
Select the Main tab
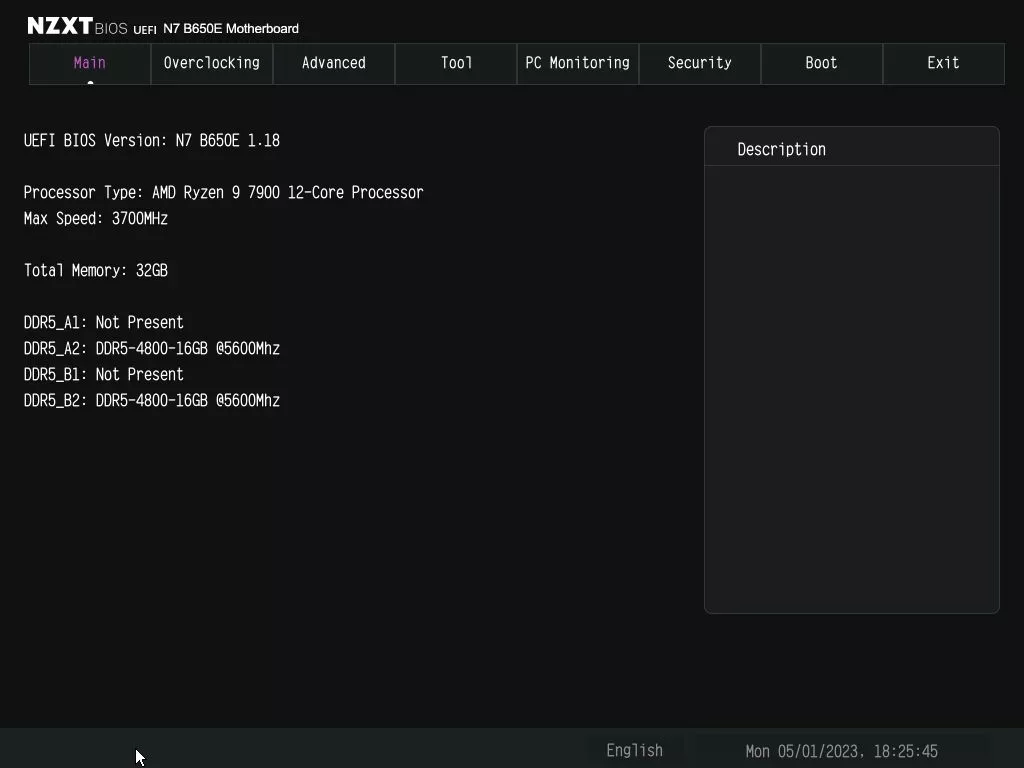coord(89,63)
